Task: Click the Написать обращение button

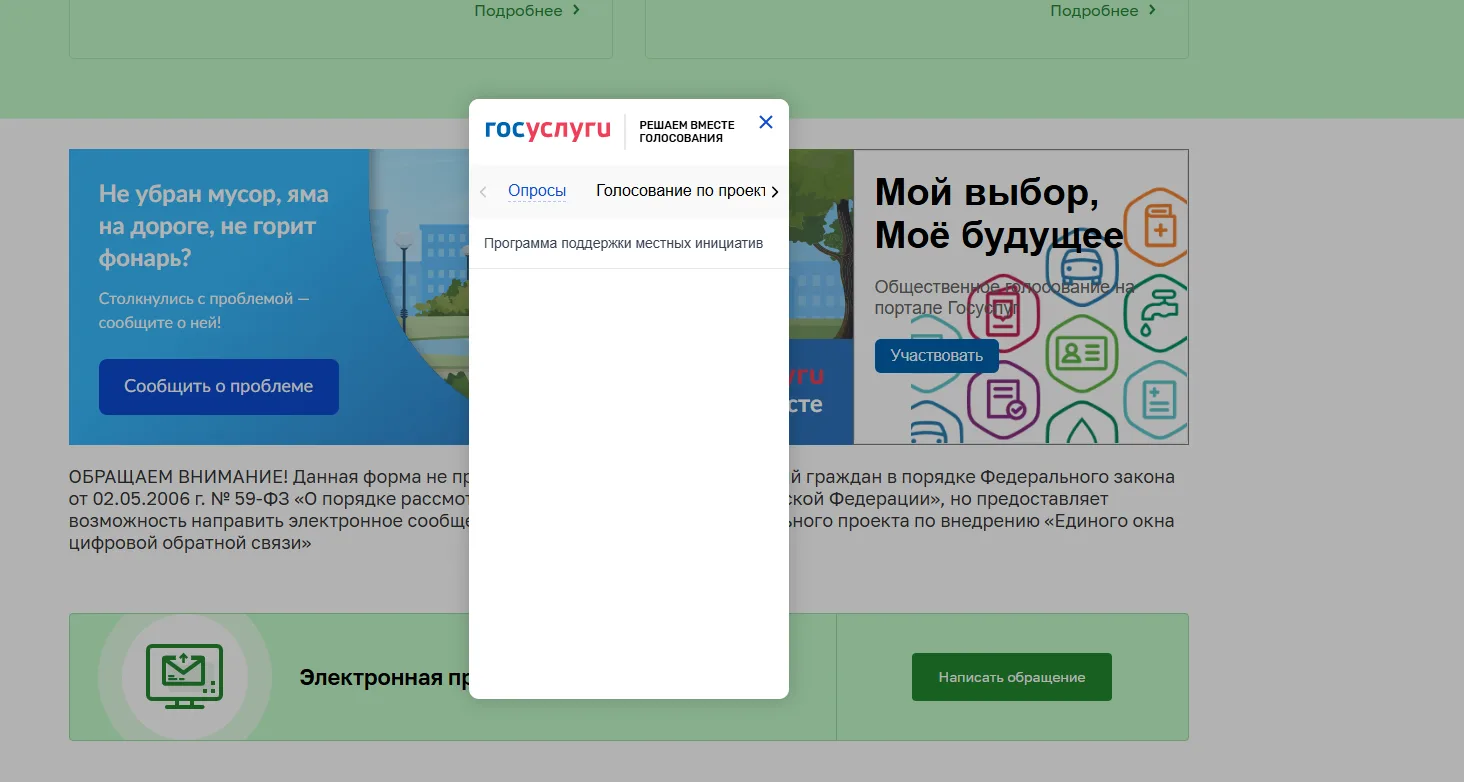Action: click(1012, 677)
